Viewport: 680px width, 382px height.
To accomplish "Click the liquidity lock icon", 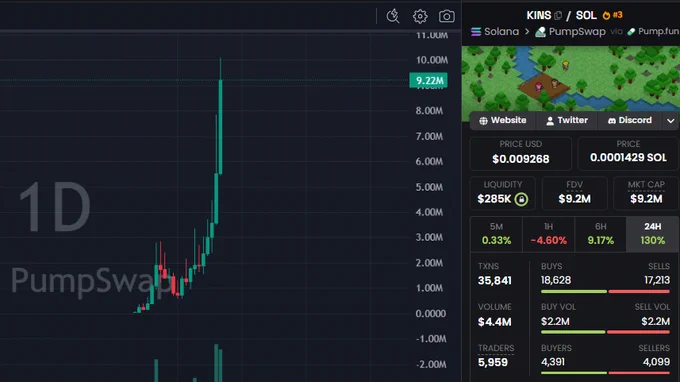I will click(521, 199).
